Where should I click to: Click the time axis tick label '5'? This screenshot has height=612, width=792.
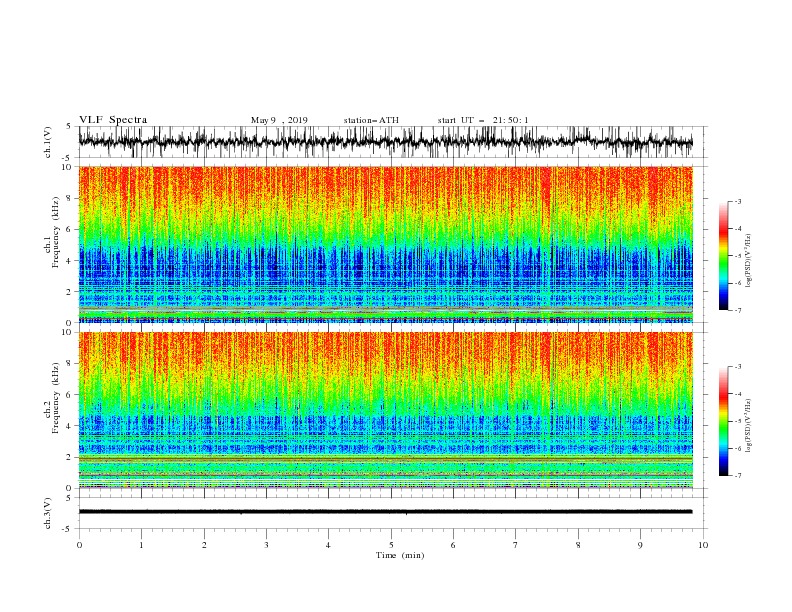tap(391, 545)
